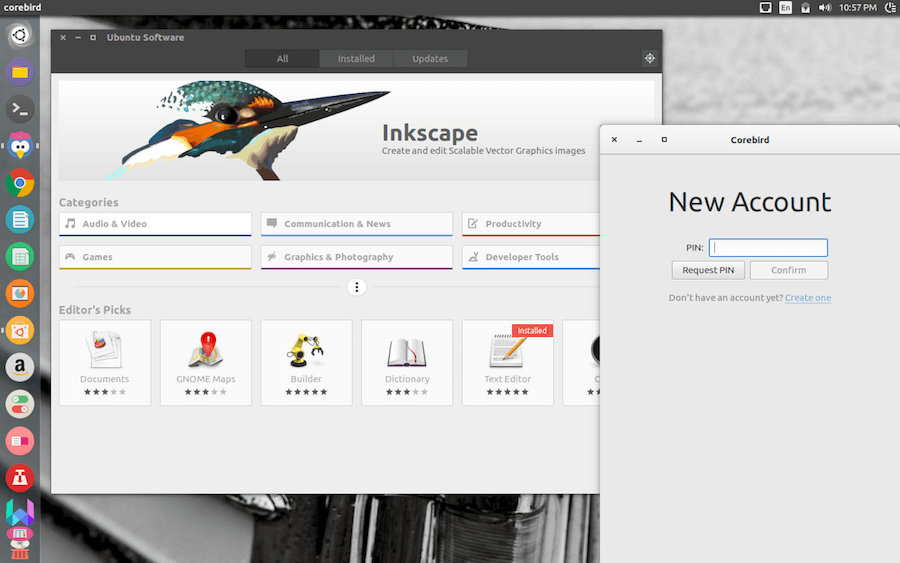
Task: Open the Dictionary app card
Action: click(x=407, y=363)
